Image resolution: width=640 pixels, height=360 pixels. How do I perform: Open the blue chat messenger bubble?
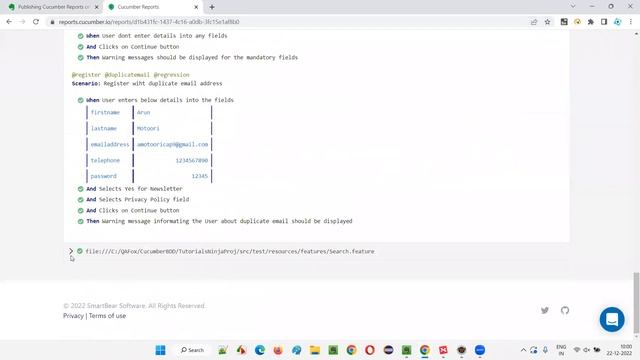pyautogui.click(x=612, y=319)
